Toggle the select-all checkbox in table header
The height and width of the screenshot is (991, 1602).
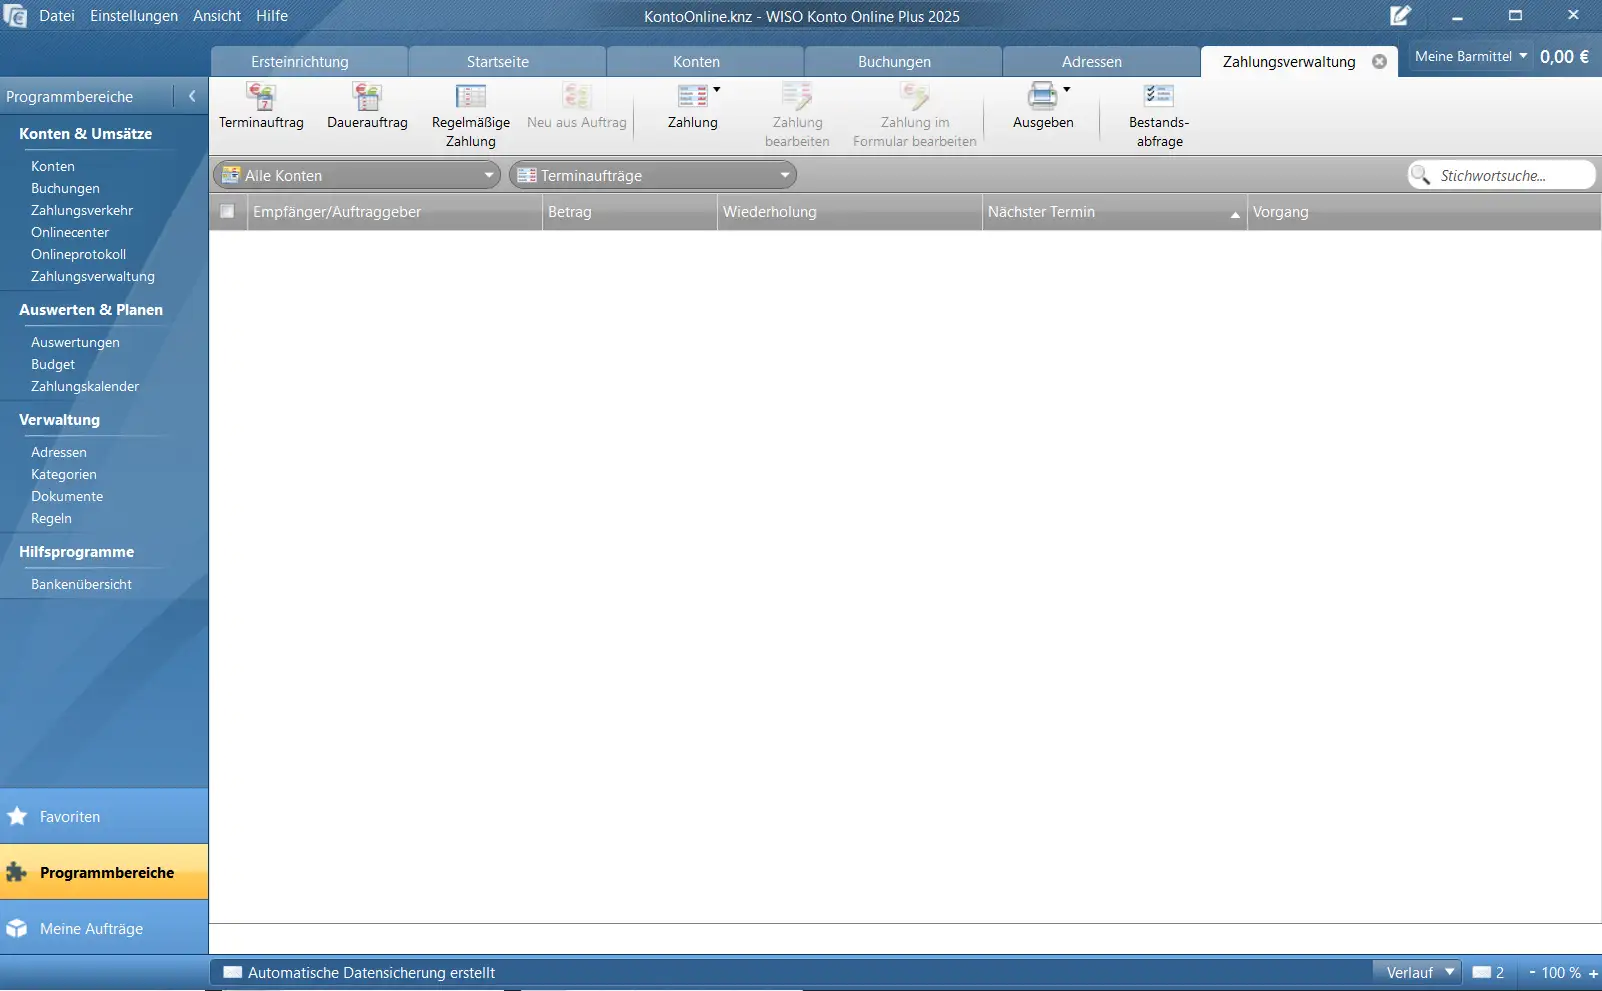coord(227,211)
